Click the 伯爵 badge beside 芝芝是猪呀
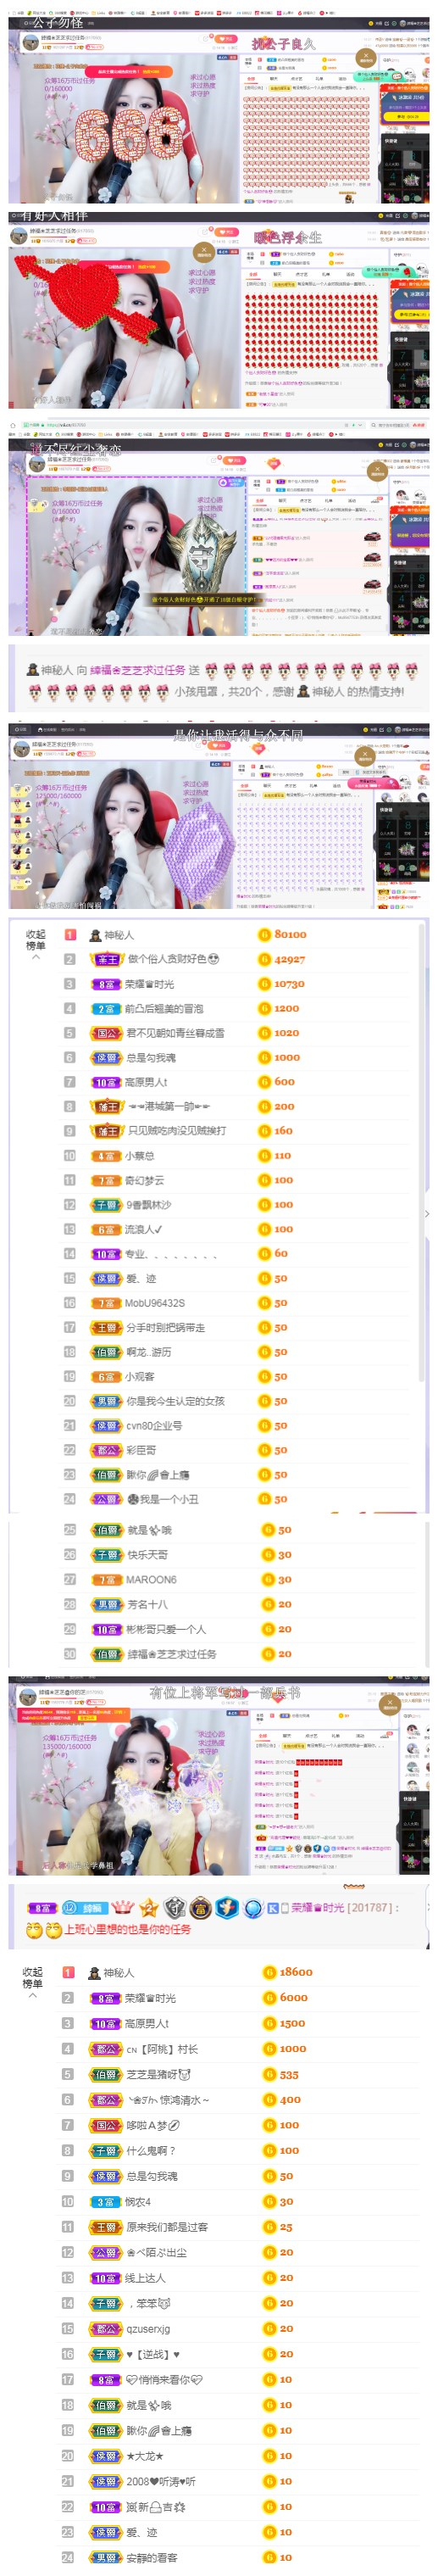 [x=106, y=2074]
